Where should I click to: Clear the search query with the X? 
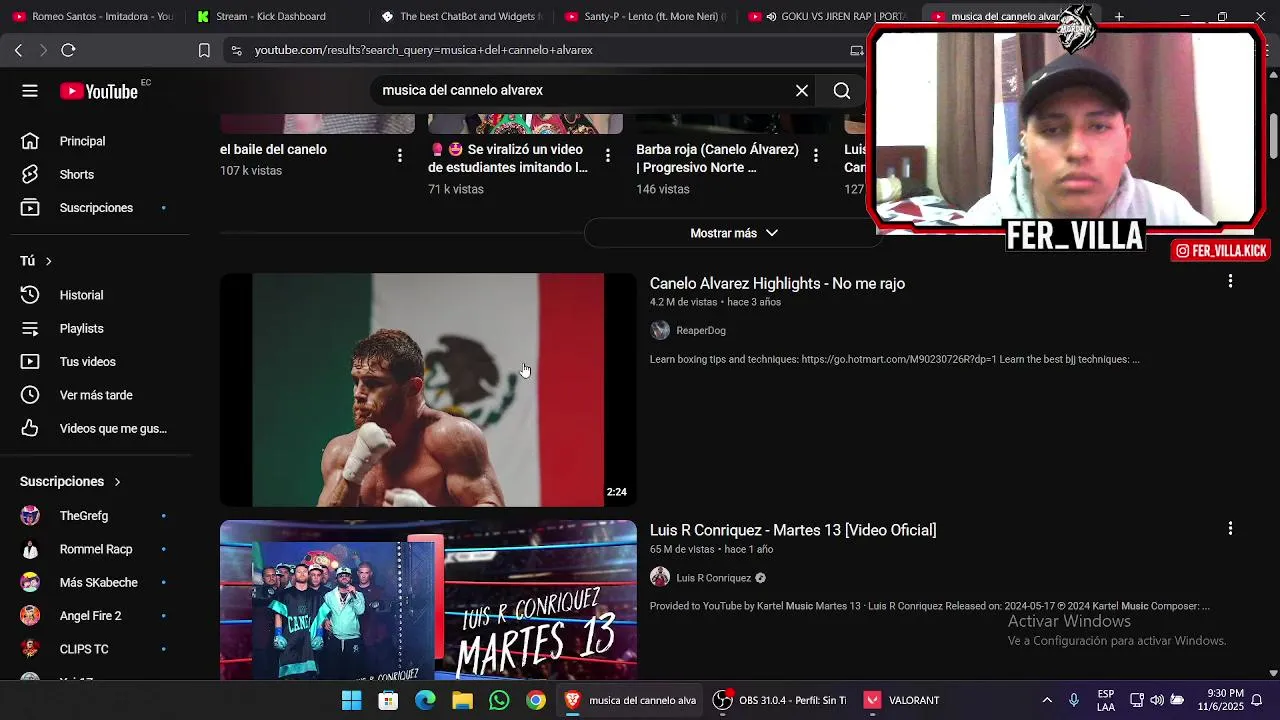pyautogui.click(x=802, y=91)
